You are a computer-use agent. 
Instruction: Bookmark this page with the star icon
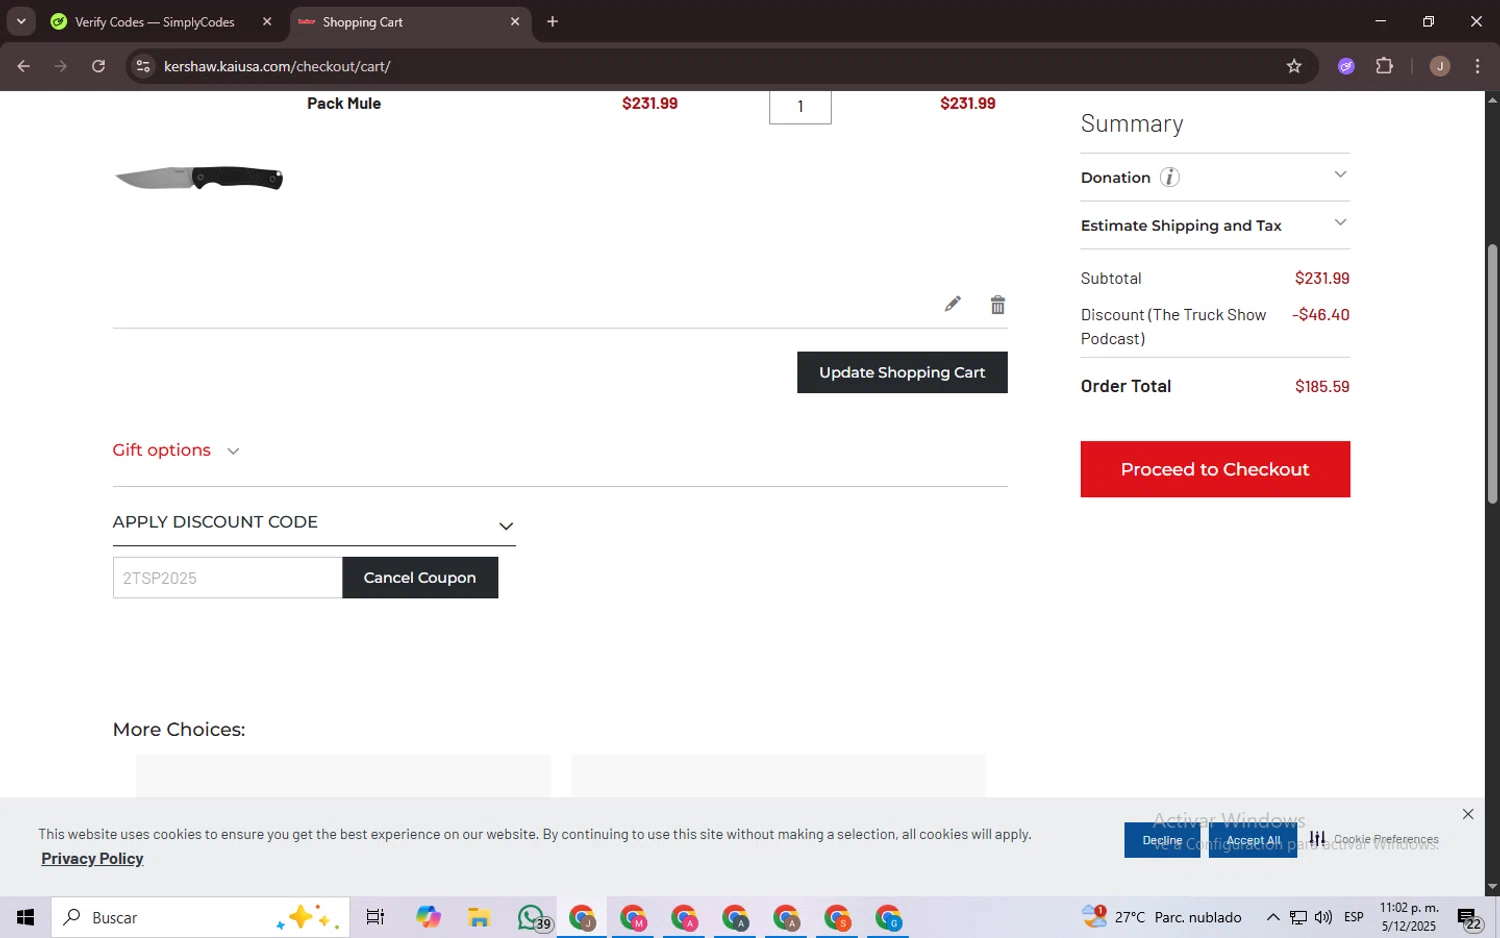click(x=1294, y=66)
